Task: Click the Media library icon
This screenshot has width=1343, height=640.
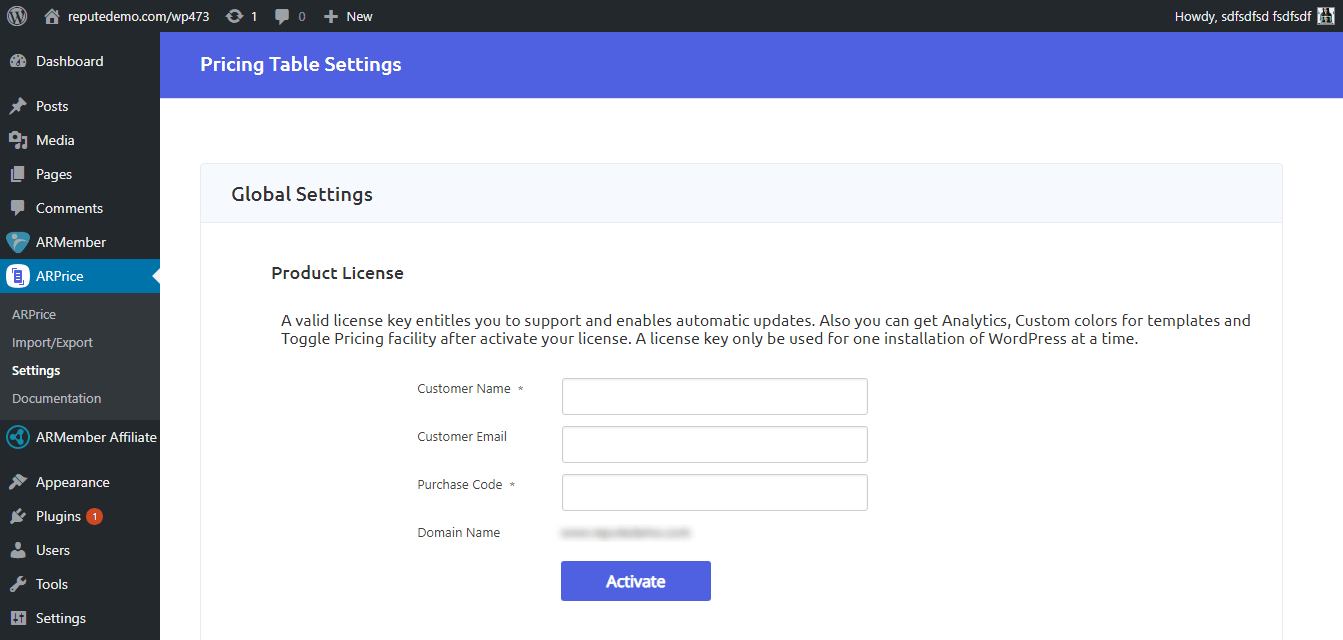Action: coord(18,140)
